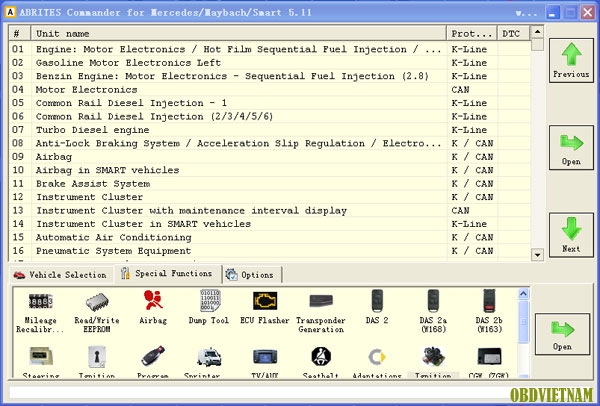600x406 pixels.
Task: Select the Pneumatic System Equipment row
Action: pyautogui.click(x=270, y=251)
